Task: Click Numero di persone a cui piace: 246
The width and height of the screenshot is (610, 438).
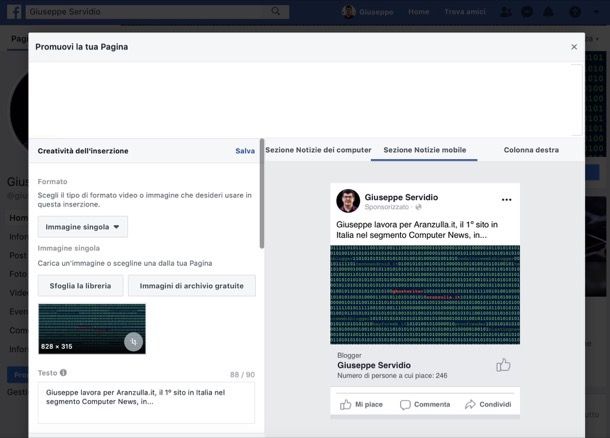Action: (x=392, y=376)
